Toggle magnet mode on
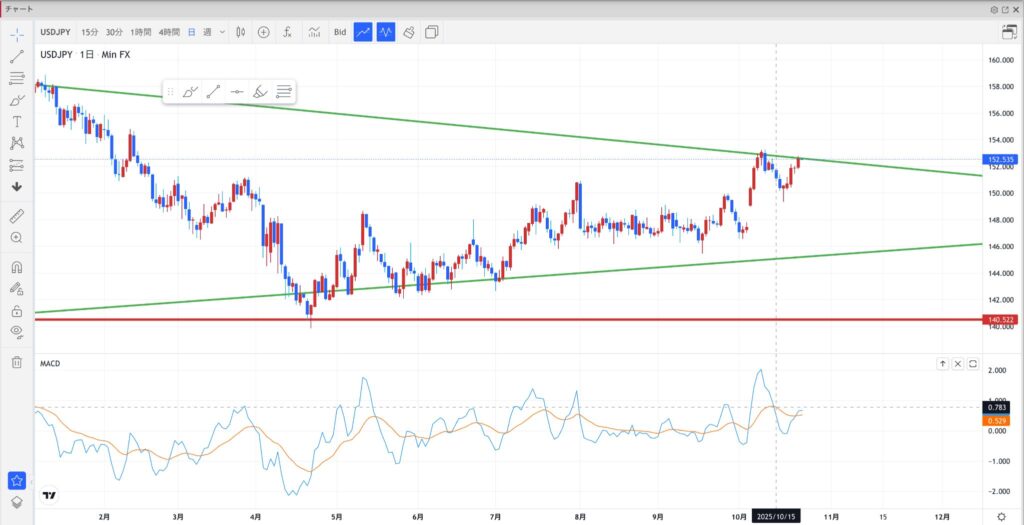 coord(17,267)
